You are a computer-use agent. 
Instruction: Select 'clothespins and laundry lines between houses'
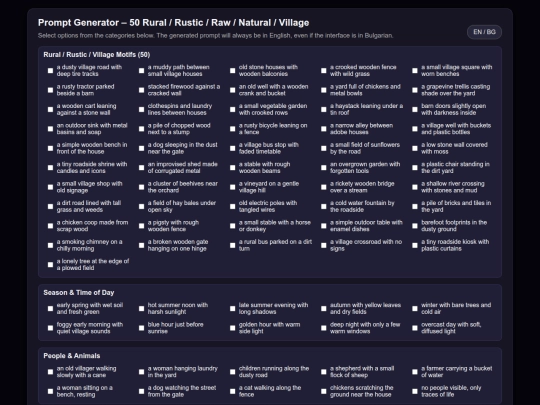pyautogui.click(x=142, y=110)
